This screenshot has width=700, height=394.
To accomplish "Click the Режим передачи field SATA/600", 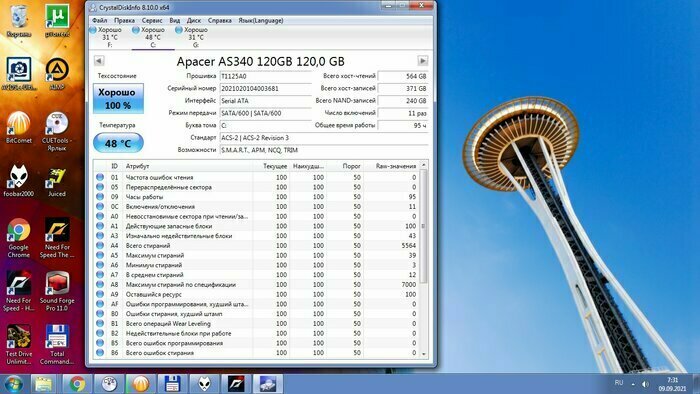I will (x=265, y=113).
